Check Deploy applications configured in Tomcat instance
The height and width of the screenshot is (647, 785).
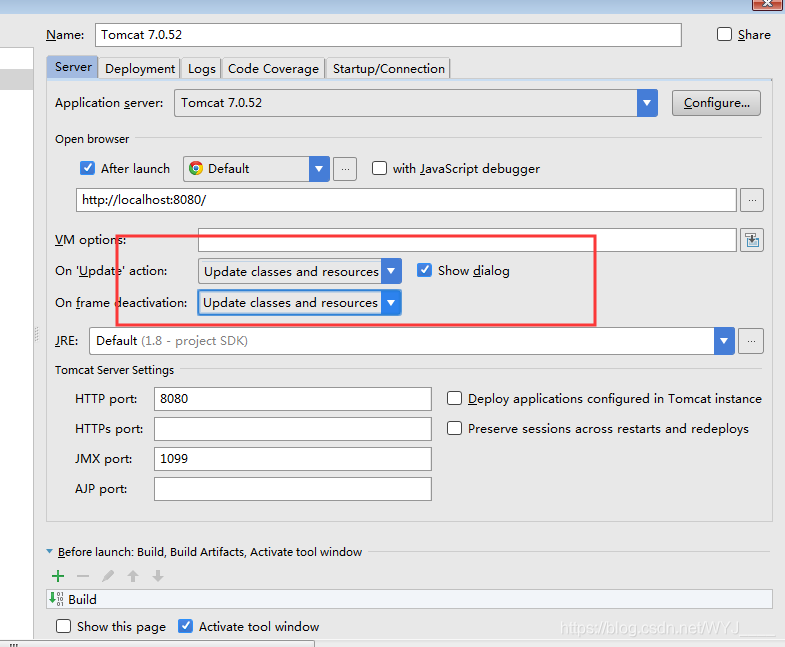tap(454, 398)
